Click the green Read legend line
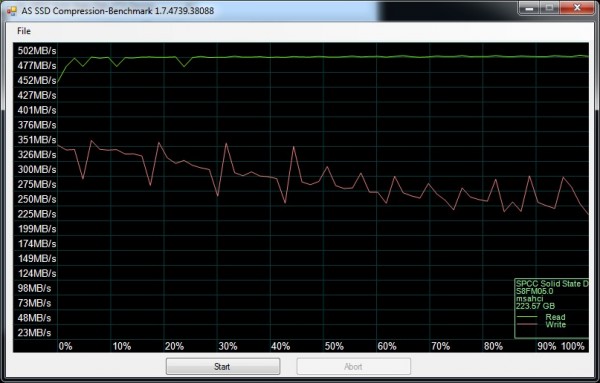 coord(527,317)
